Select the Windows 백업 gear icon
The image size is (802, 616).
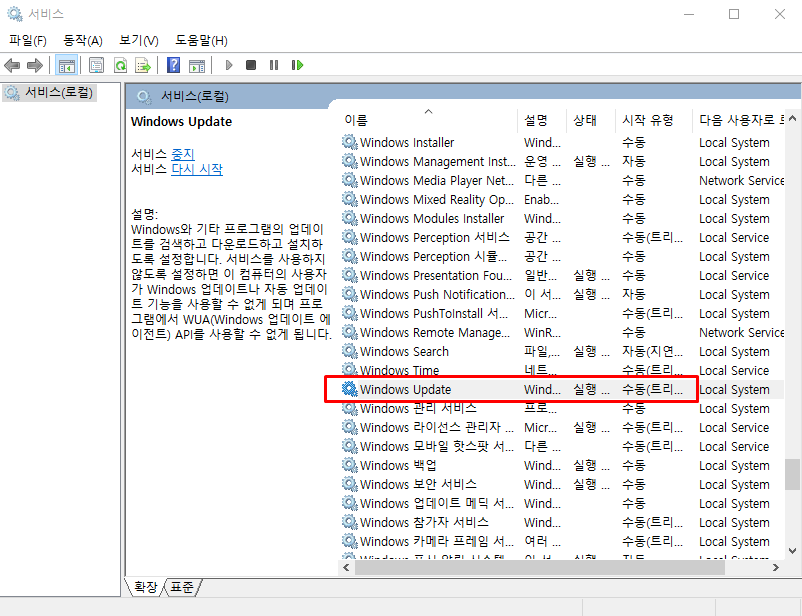click(350, 465)
